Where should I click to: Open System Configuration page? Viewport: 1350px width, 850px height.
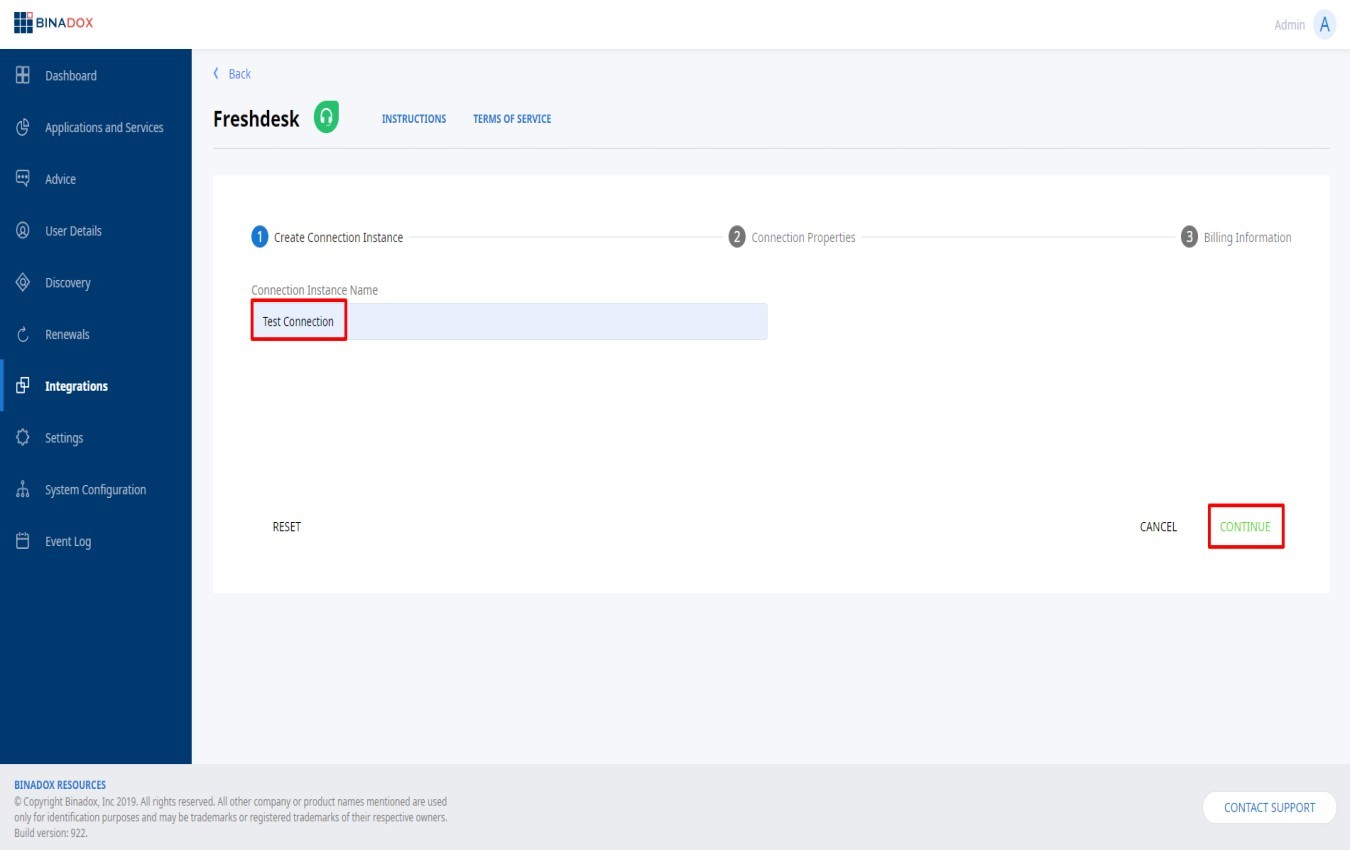[95, 490]
